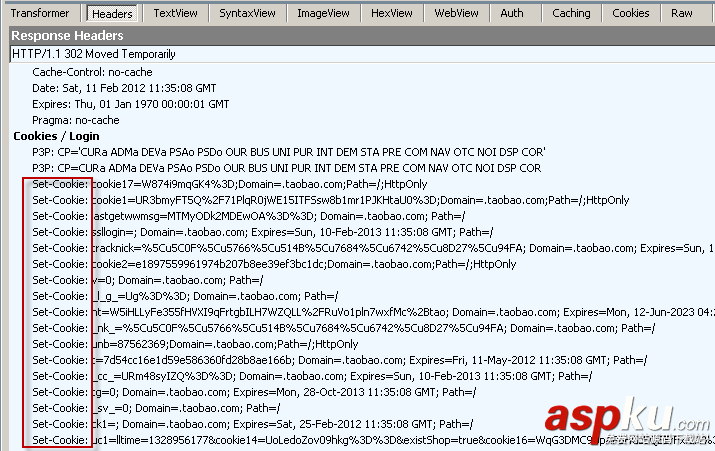Select the Set-Cookie _sv_=0 row
The width and height of the screenshot is (715, 451).
(156, 408)
